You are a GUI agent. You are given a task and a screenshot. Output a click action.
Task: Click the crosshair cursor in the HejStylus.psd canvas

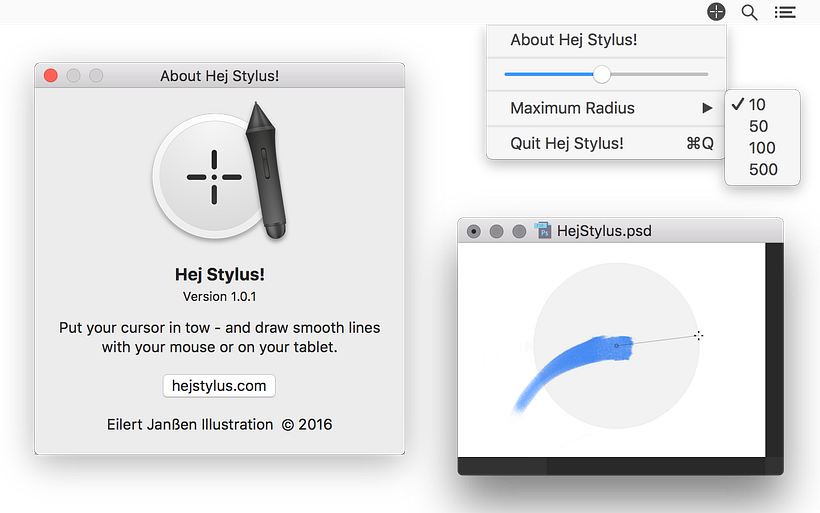(699, 336)
